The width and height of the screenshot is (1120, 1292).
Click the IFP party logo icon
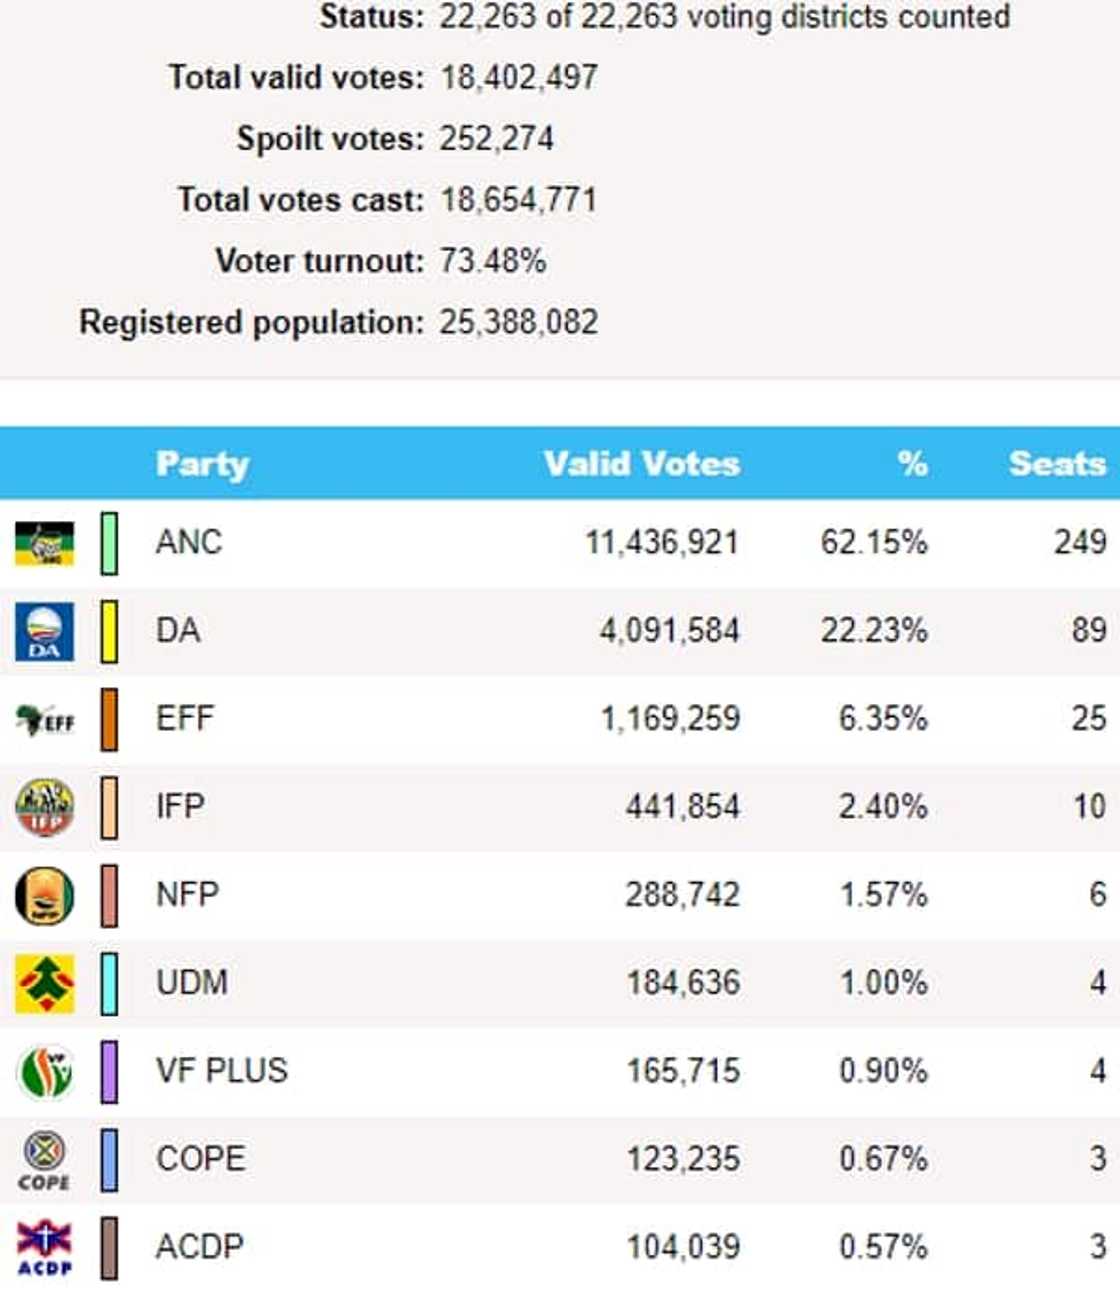click(x=45, y=807)
